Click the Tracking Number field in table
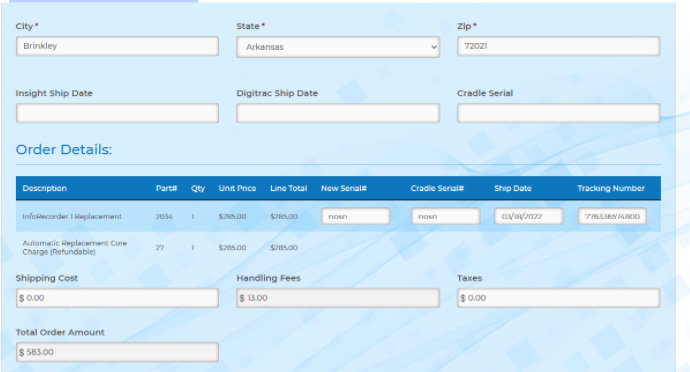The image size is (690, 372). pos(612,216)
